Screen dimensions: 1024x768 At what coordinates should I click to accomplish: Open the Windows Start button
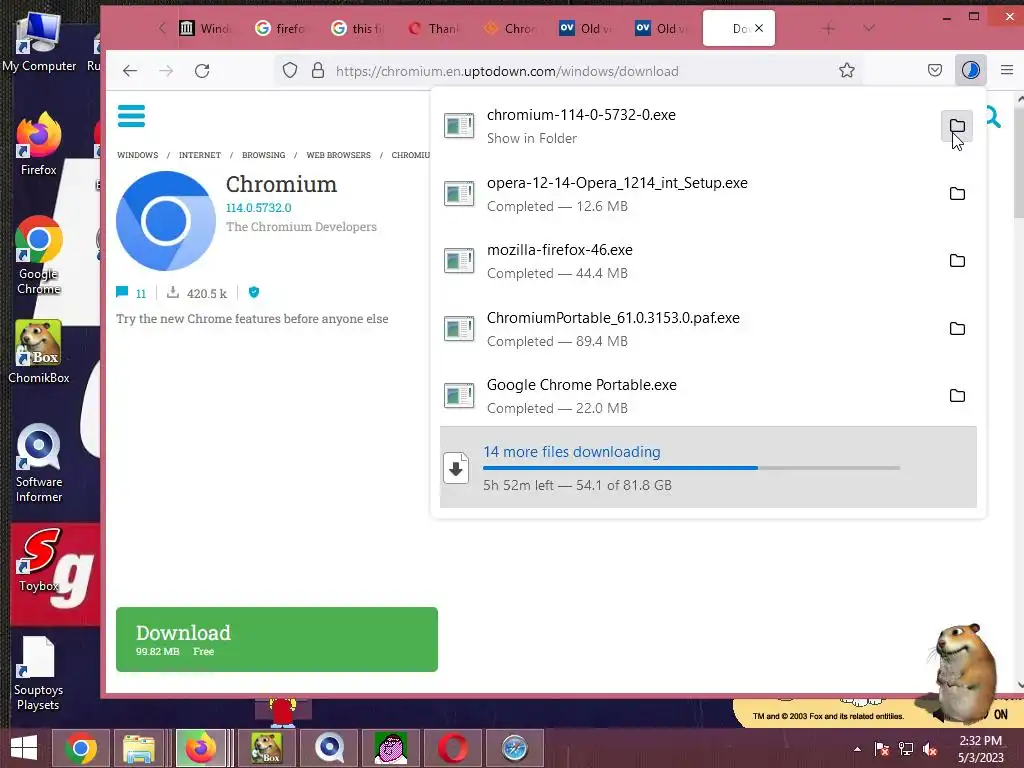pyautogui.click(x=24, y=748)
